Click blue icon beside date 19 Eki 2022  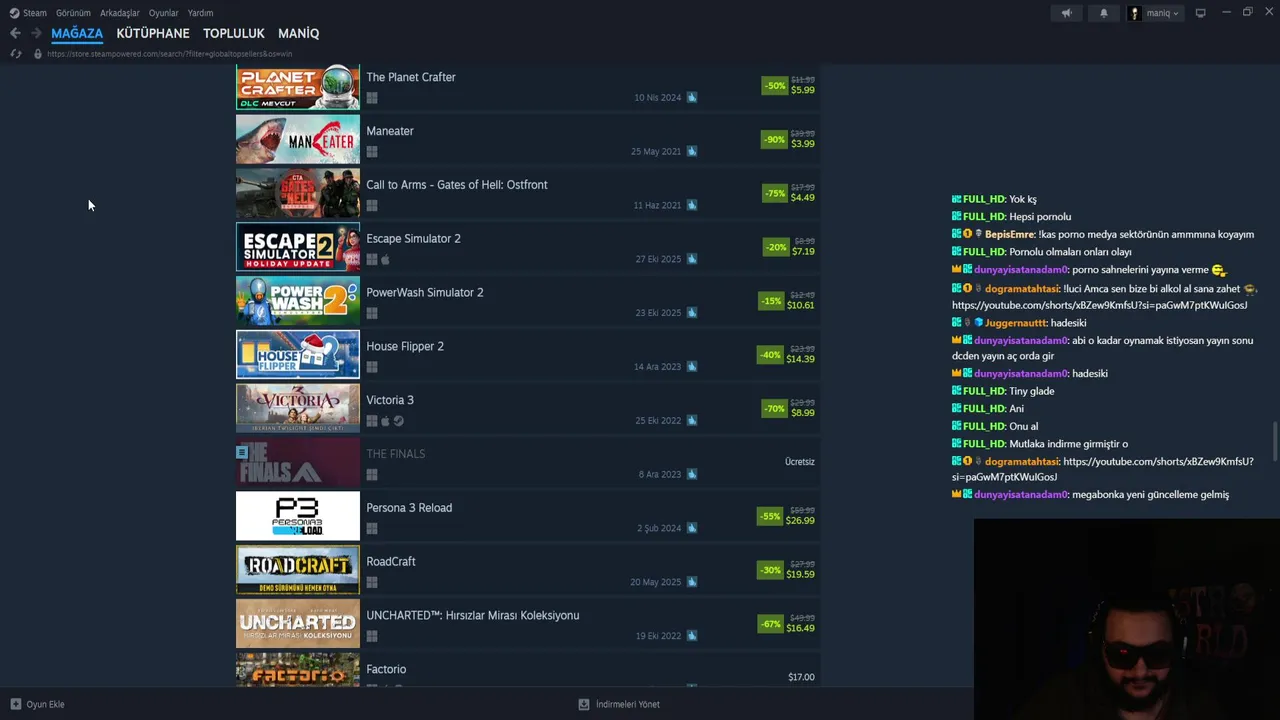coord(692,636)
